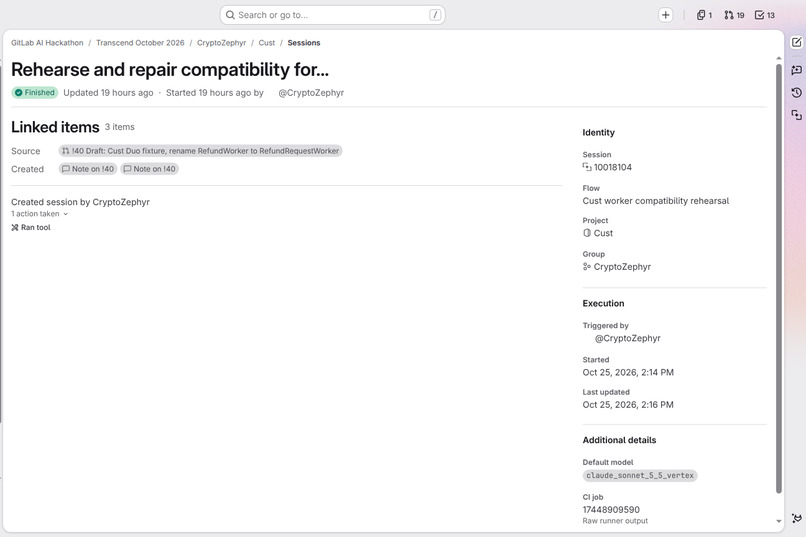Open CryptoZephyr group link
This screenshot has width=806, height=537.
coord(622,267)
